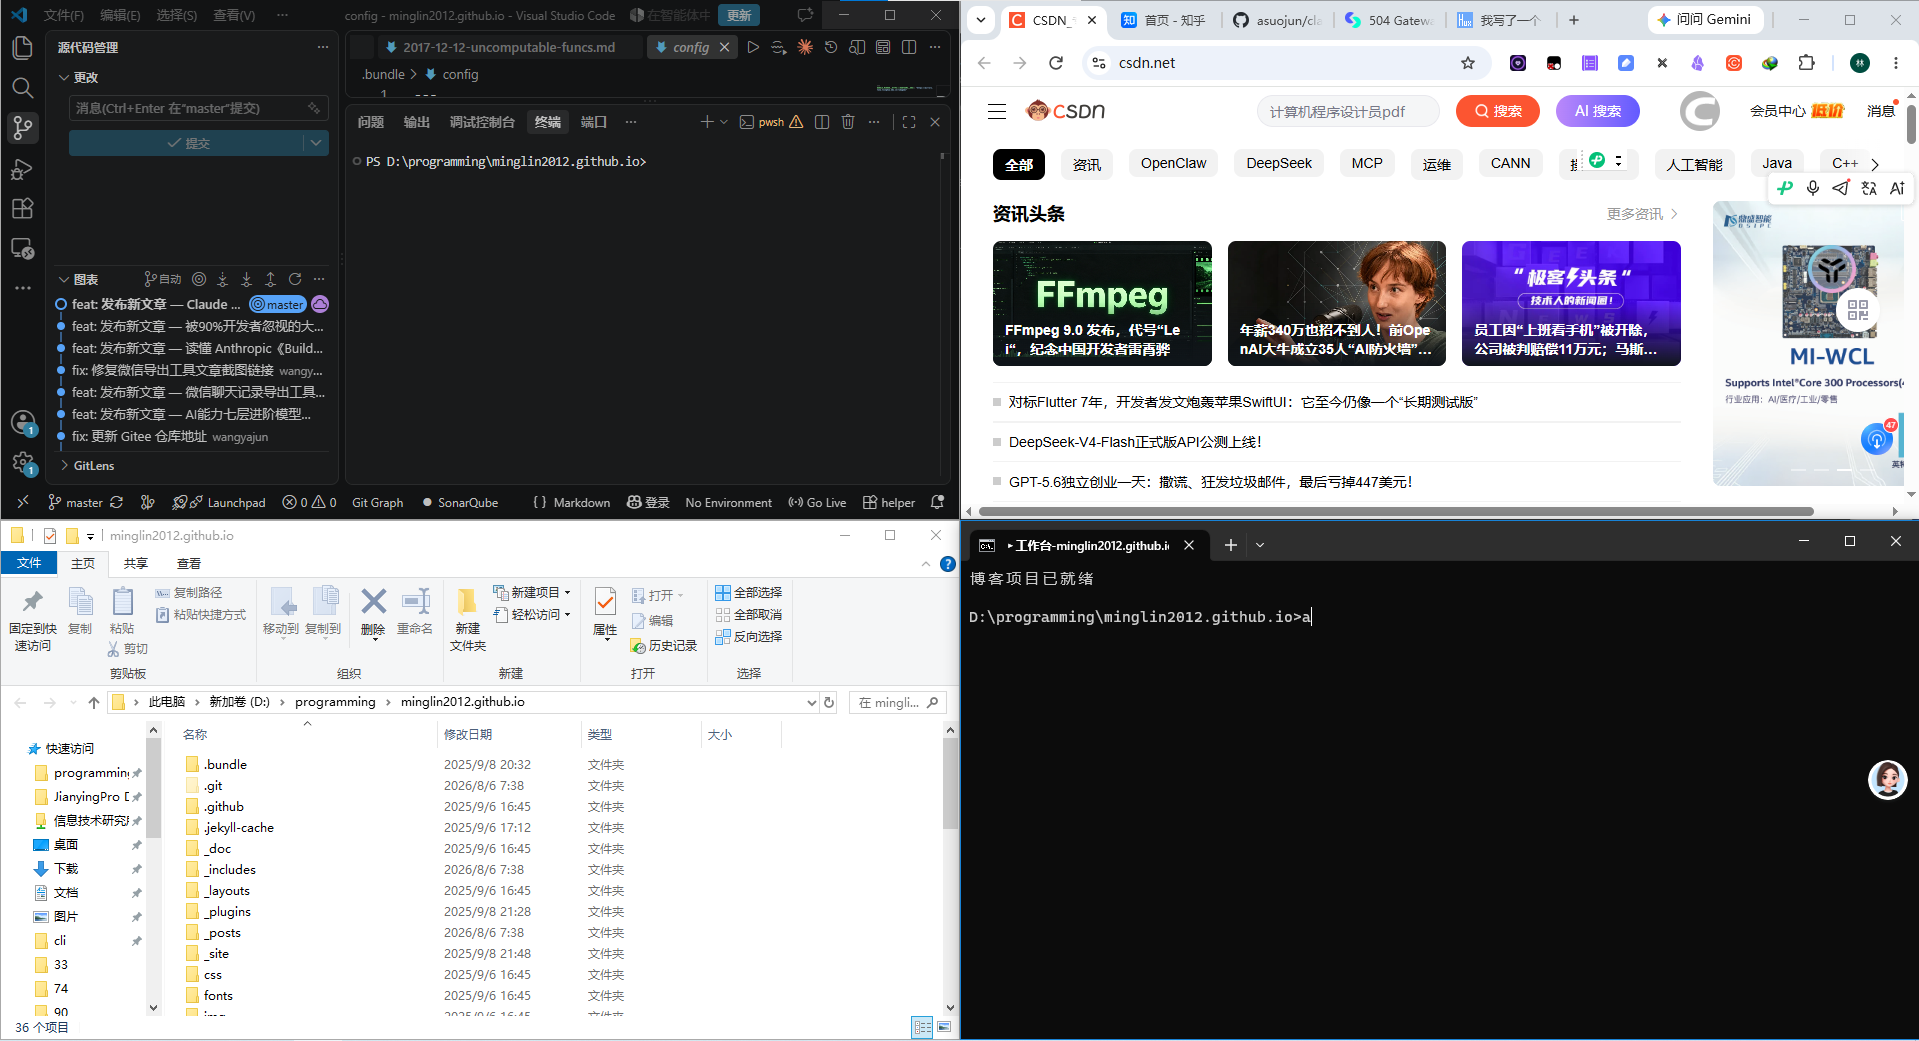
Task: Switch to the 查看 ribbon tab in File Explorer
Action: click(189, 564)
